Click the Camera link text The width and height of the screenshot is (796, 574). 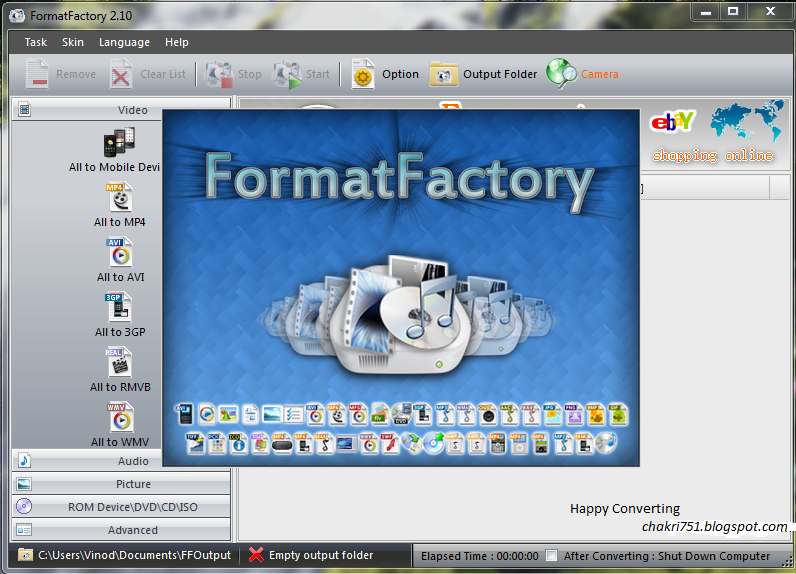[600, 74]
